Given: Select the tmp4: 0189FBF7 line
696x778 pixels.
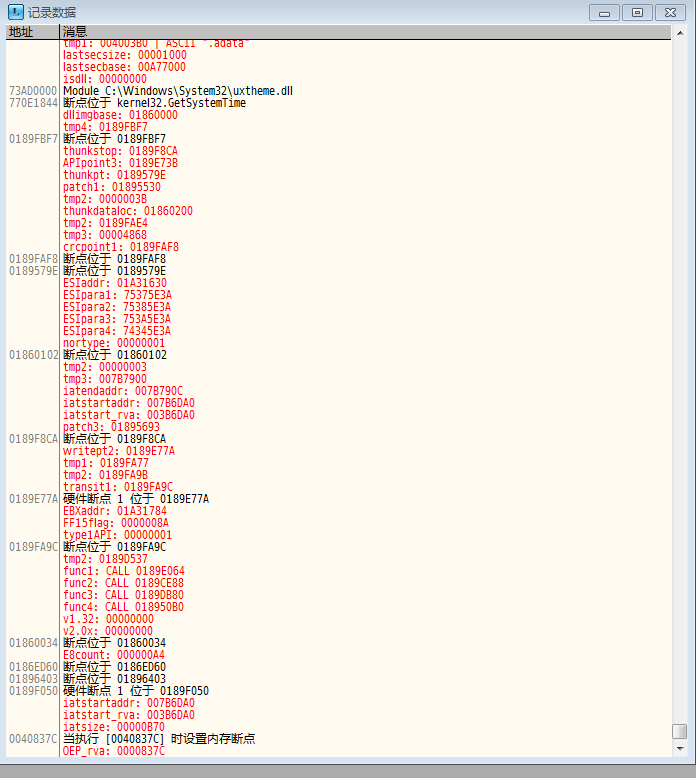Looking at the screenshot, I should 105,127.
